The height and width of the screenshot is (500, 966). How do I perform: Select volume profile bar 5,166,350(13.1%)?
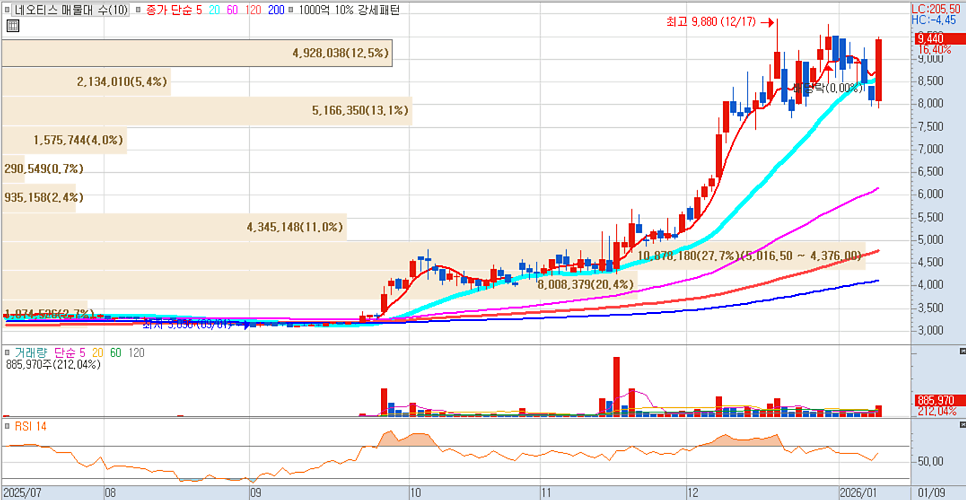pos(207,111)
